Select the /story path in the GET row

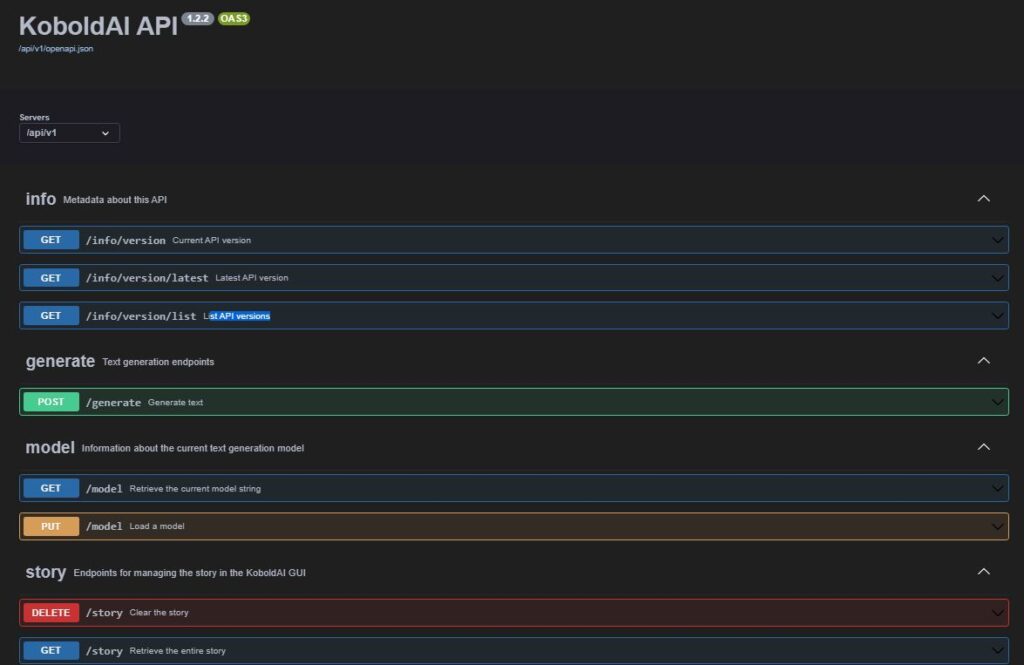pos(104,651)
